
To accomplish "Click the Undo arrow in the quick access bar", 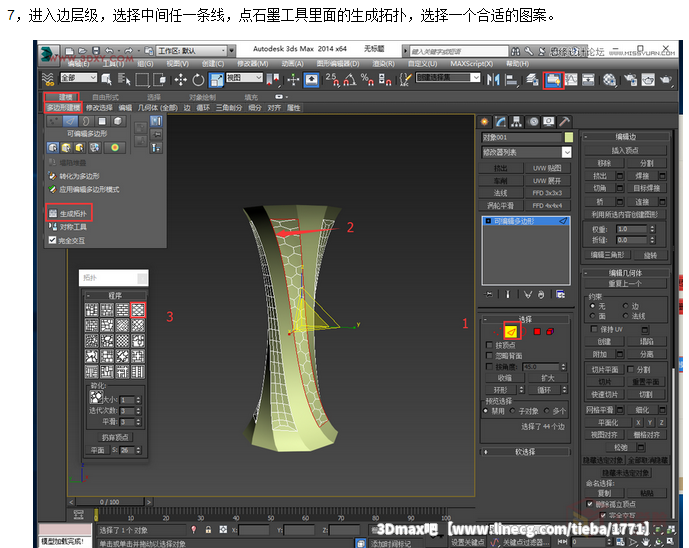I will pos(109,51).
